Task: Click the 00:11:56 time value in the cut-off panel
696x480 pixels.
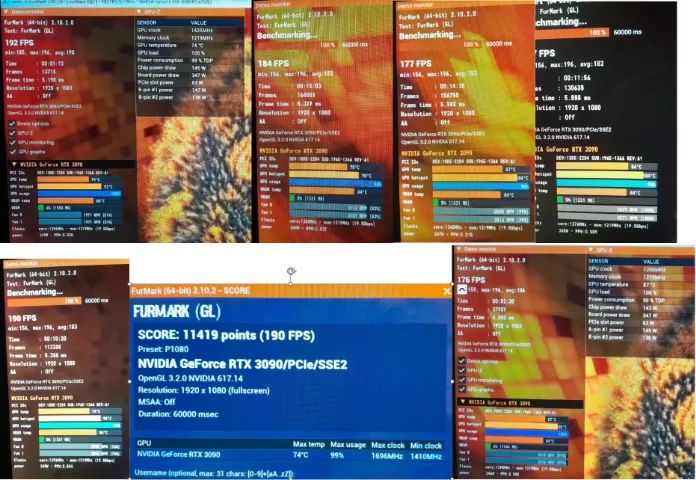Action: tap(577, 77)
